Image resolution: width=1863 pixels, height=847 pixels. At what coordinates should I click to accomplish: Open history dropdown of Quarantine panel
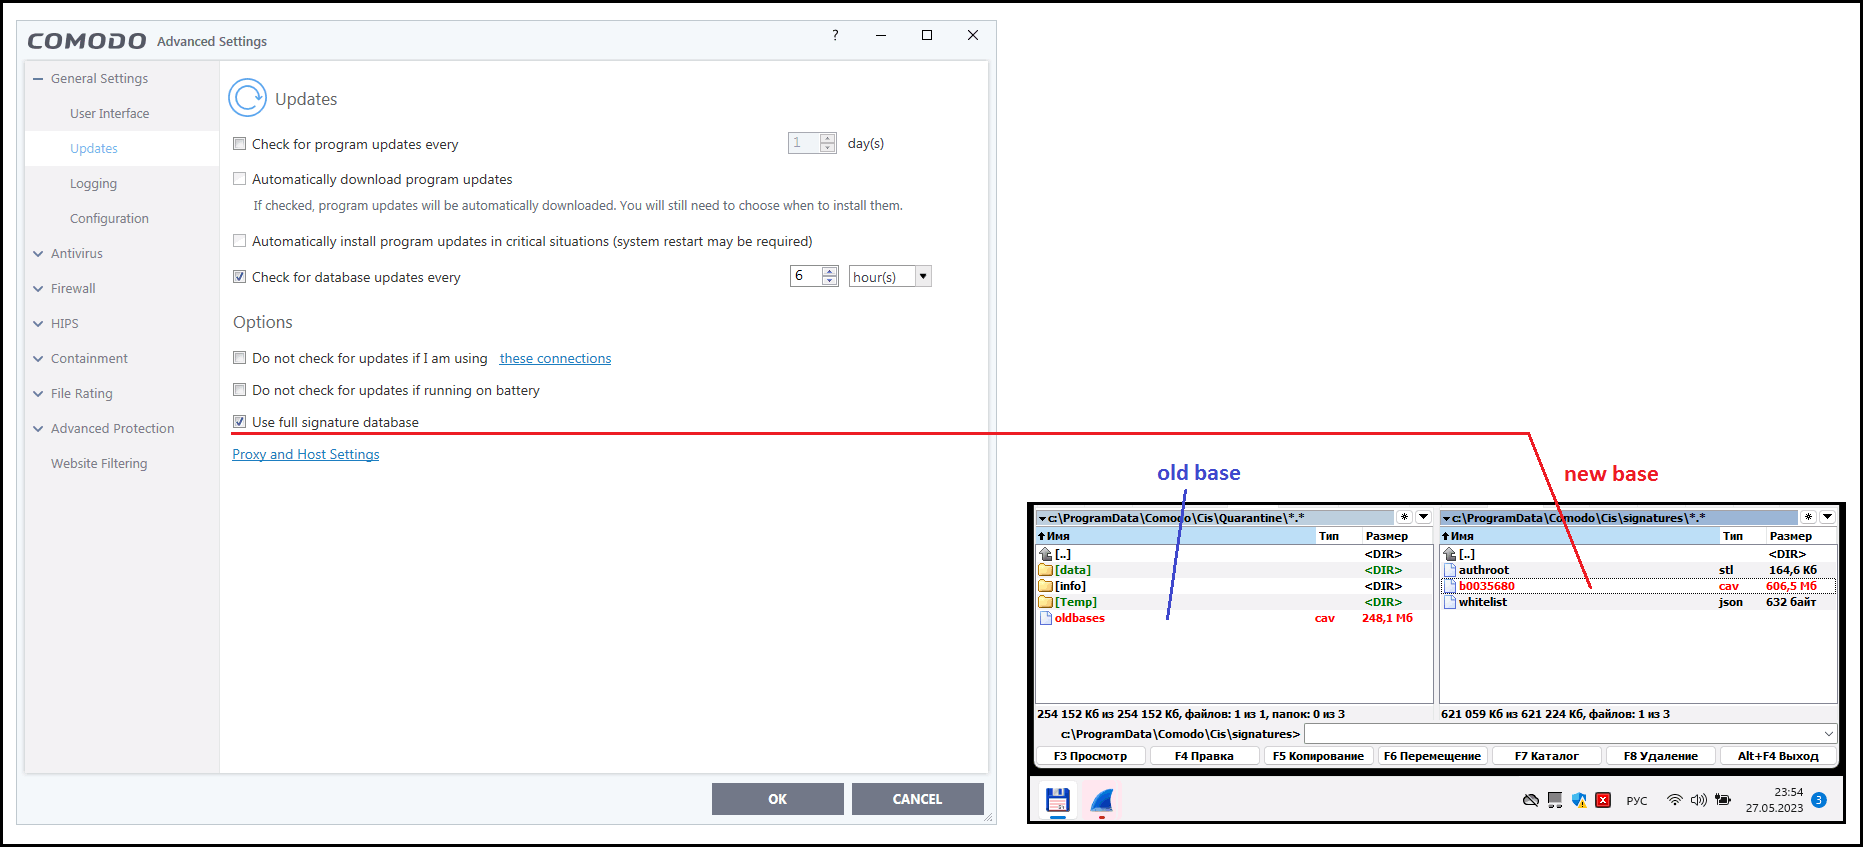1423,517
